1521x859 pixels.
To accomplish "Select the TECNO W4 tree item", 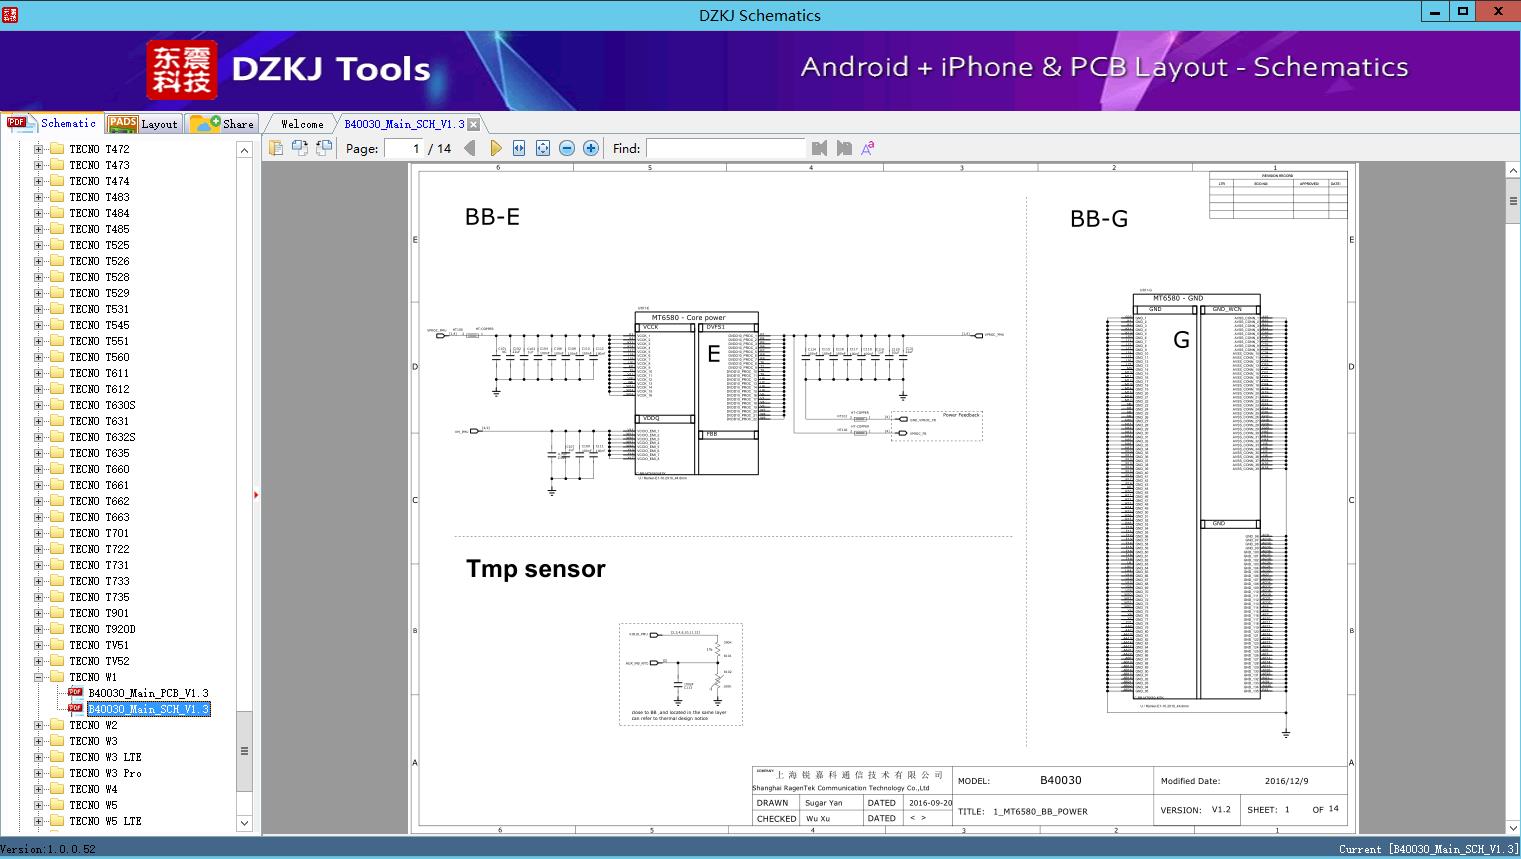I will pyautogui.click(x=93, y=789).
